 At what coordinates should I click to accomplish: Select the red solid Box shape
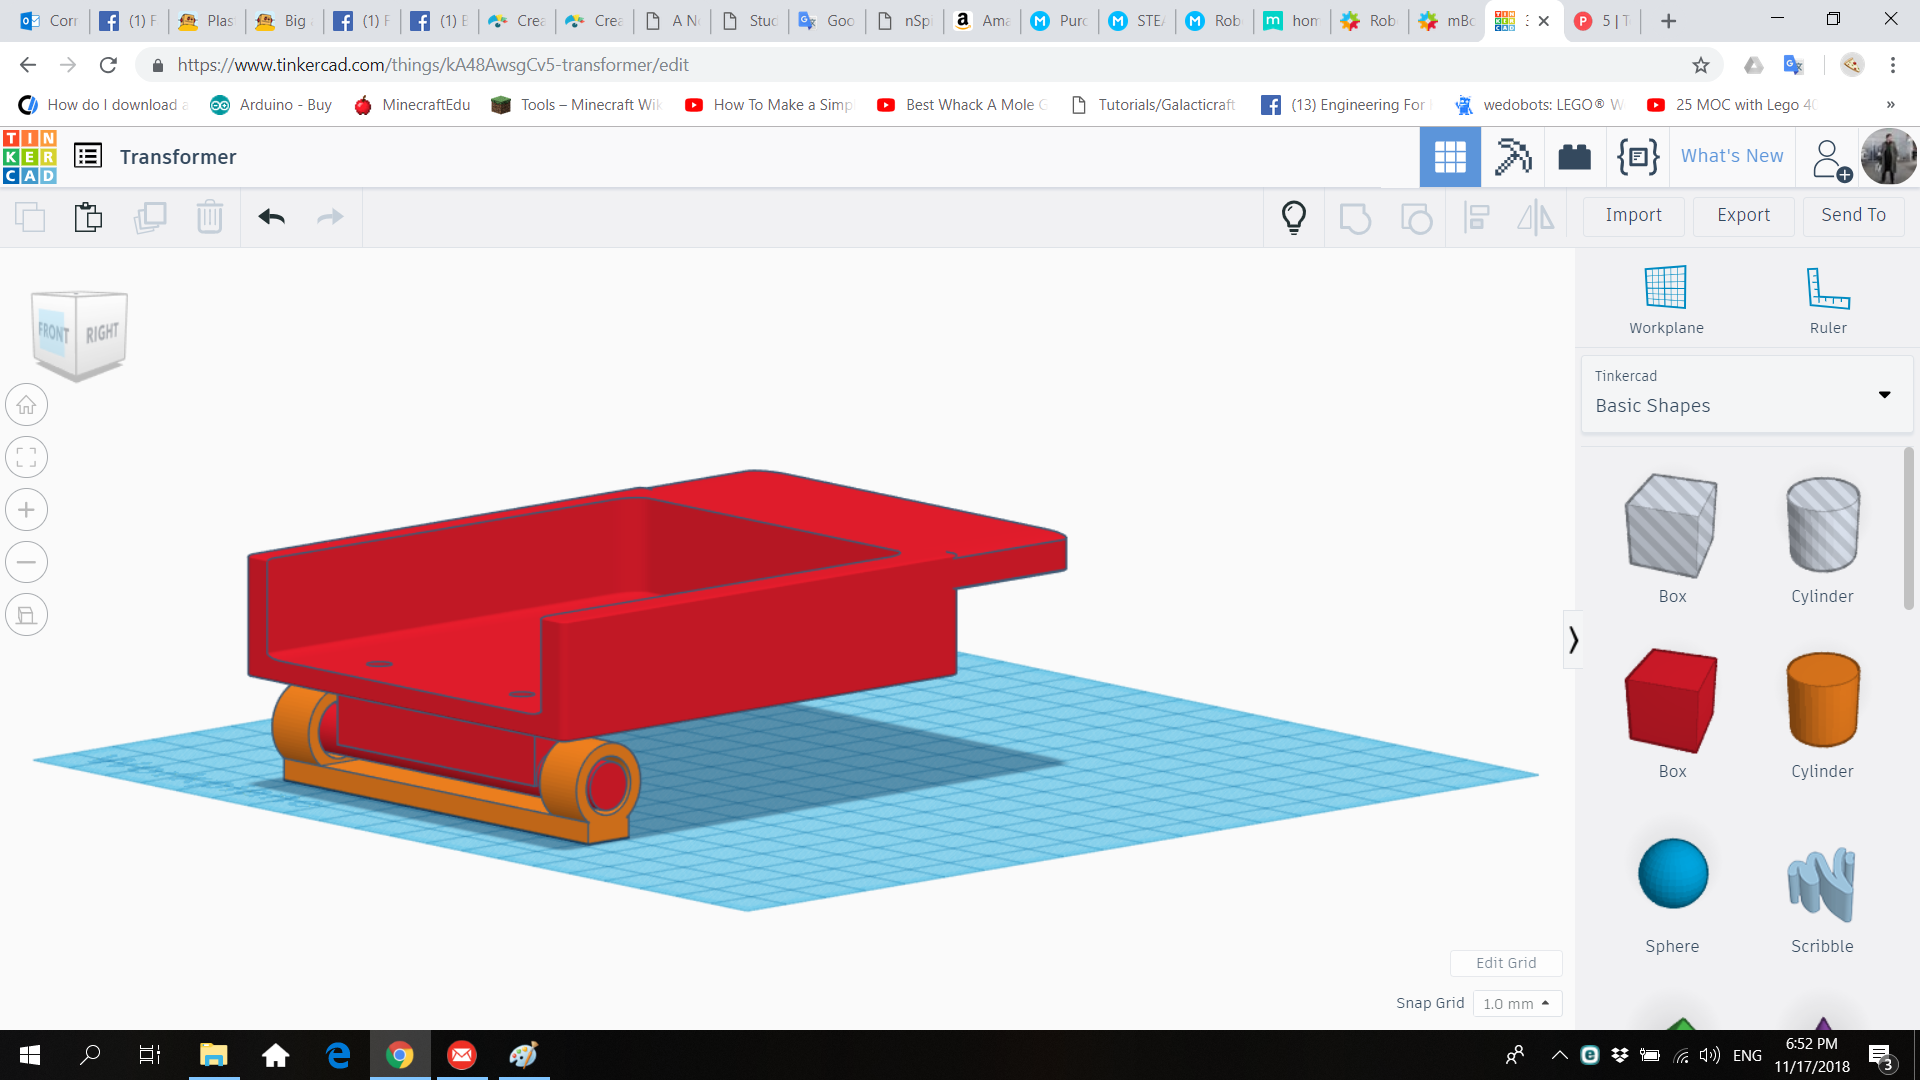pyautogui.click(x=1671, y=701)
